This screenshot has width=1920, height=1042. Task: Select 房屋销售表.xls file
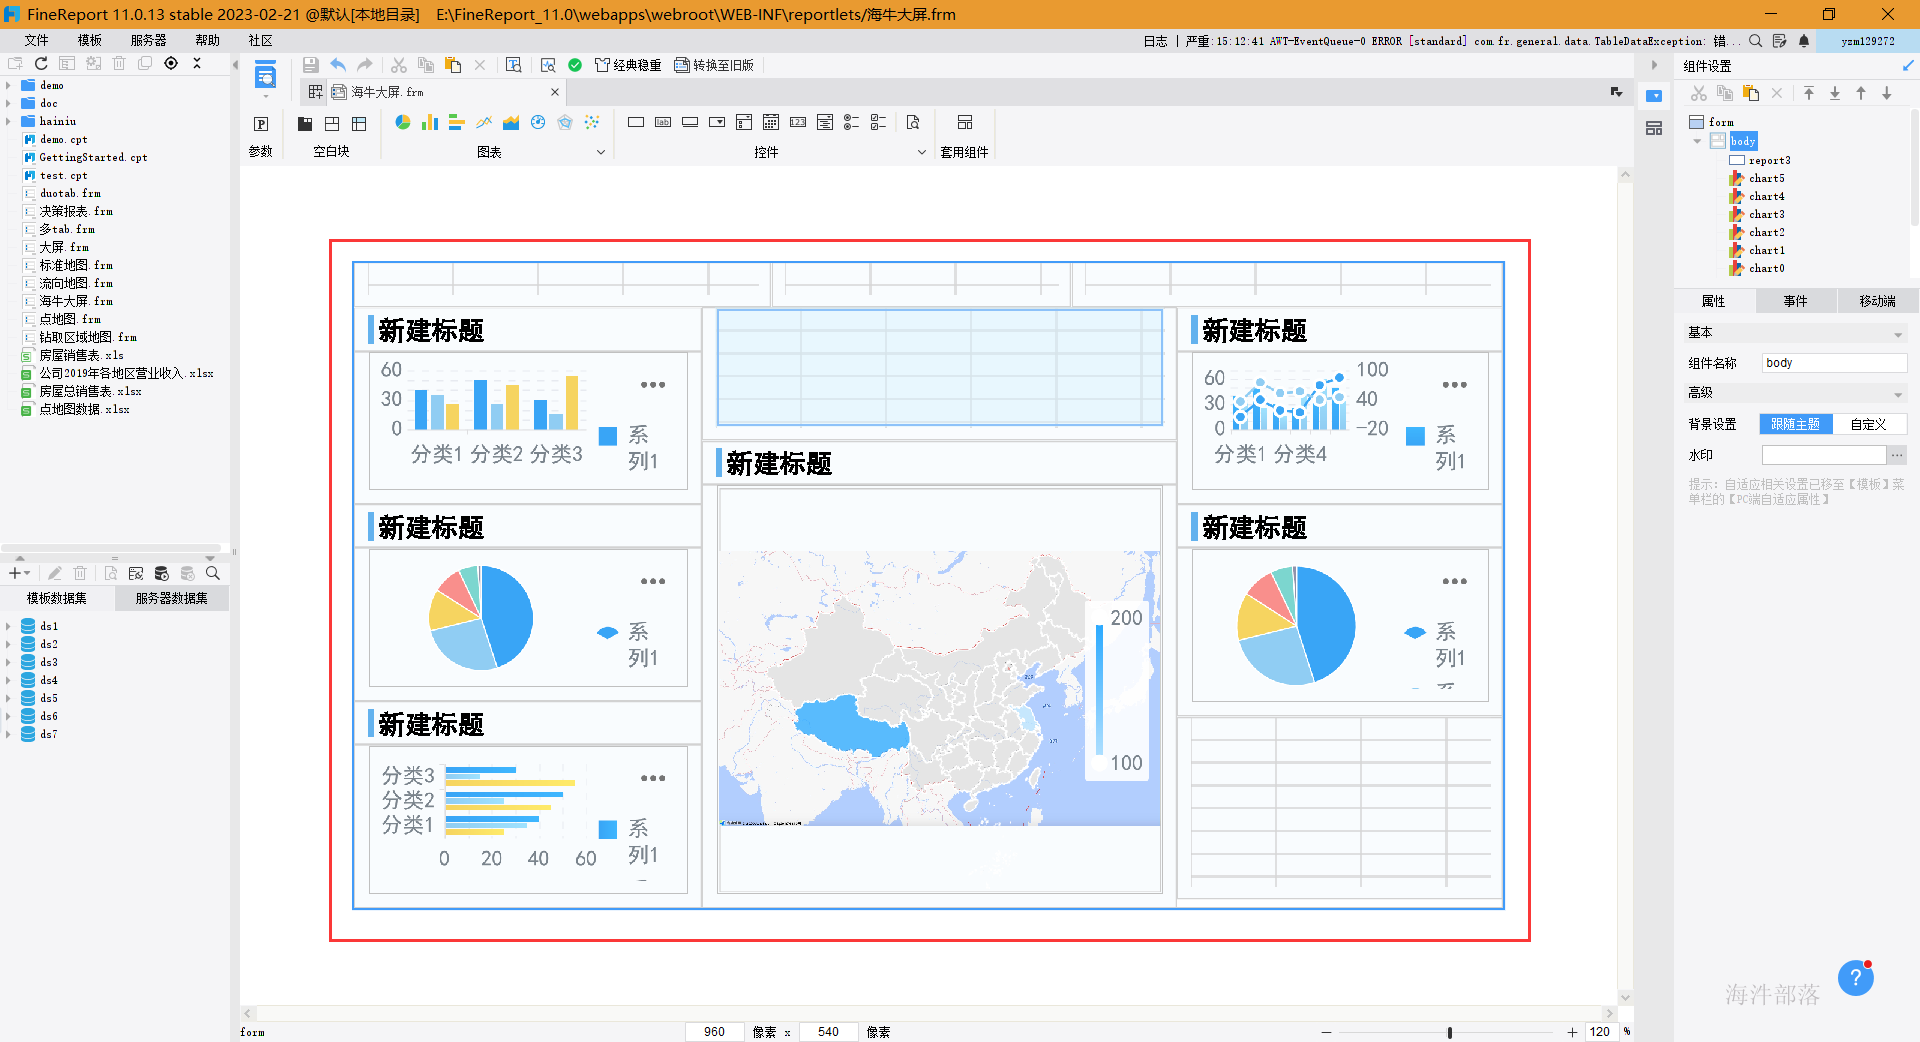tap(81, 355)
